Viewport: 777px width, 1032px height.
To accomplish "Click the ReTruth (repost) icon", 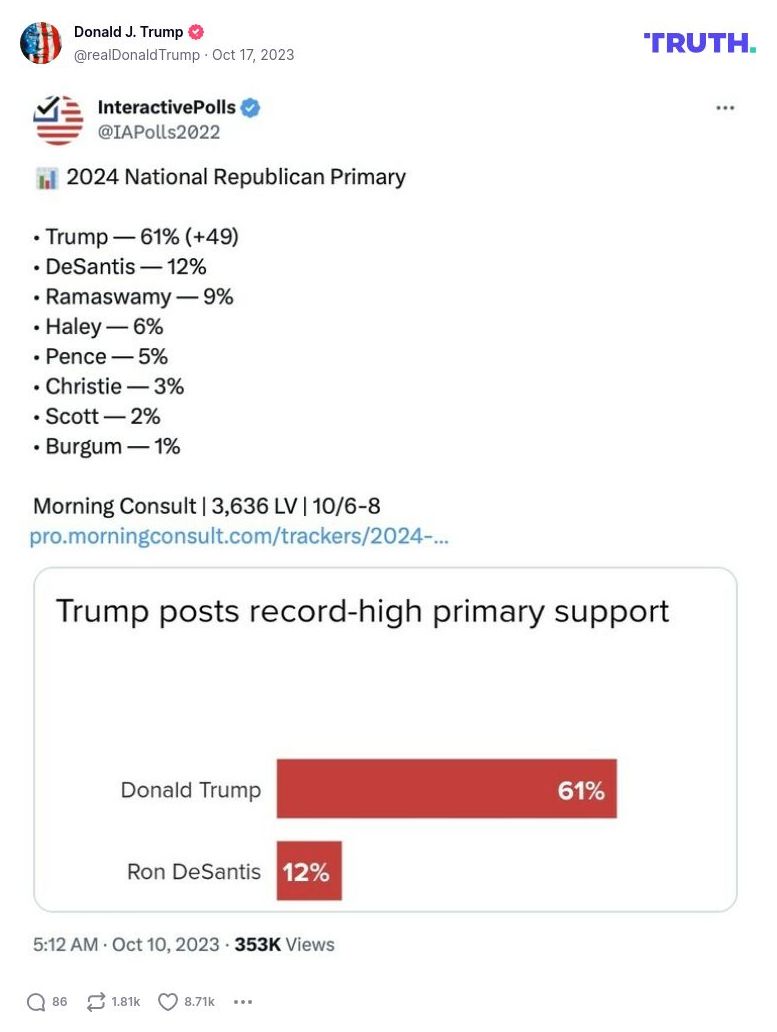I will point(95,1001).
